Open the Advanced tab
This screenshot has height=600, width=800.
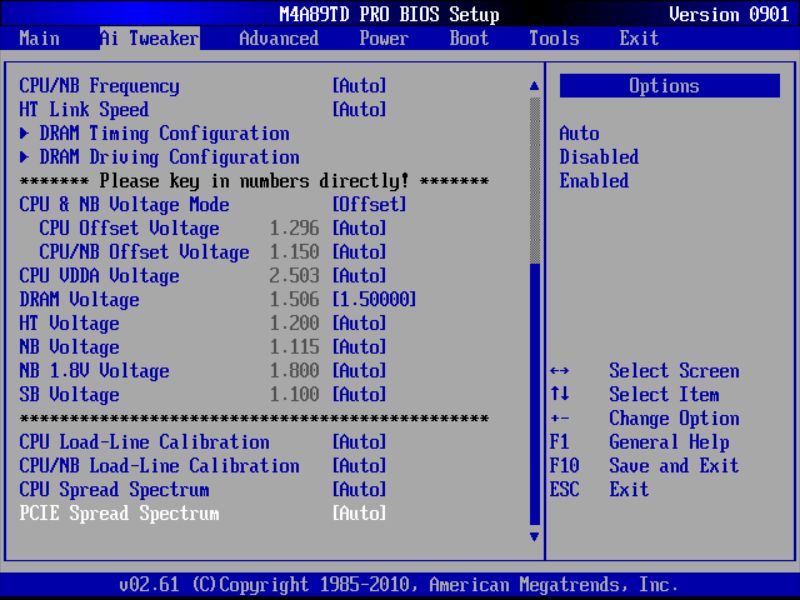click(277, 38)
